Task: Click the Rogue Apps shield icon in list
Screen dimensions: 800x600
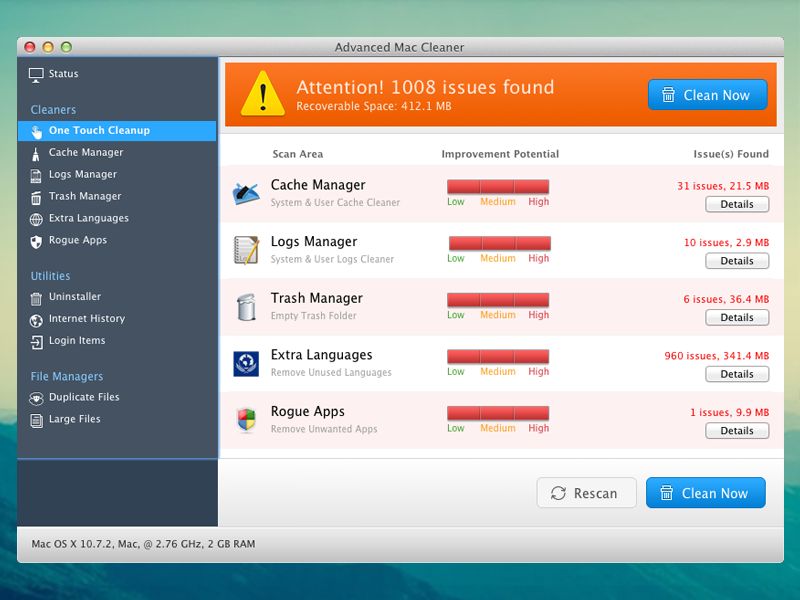Action: click(x=245, y=420)
